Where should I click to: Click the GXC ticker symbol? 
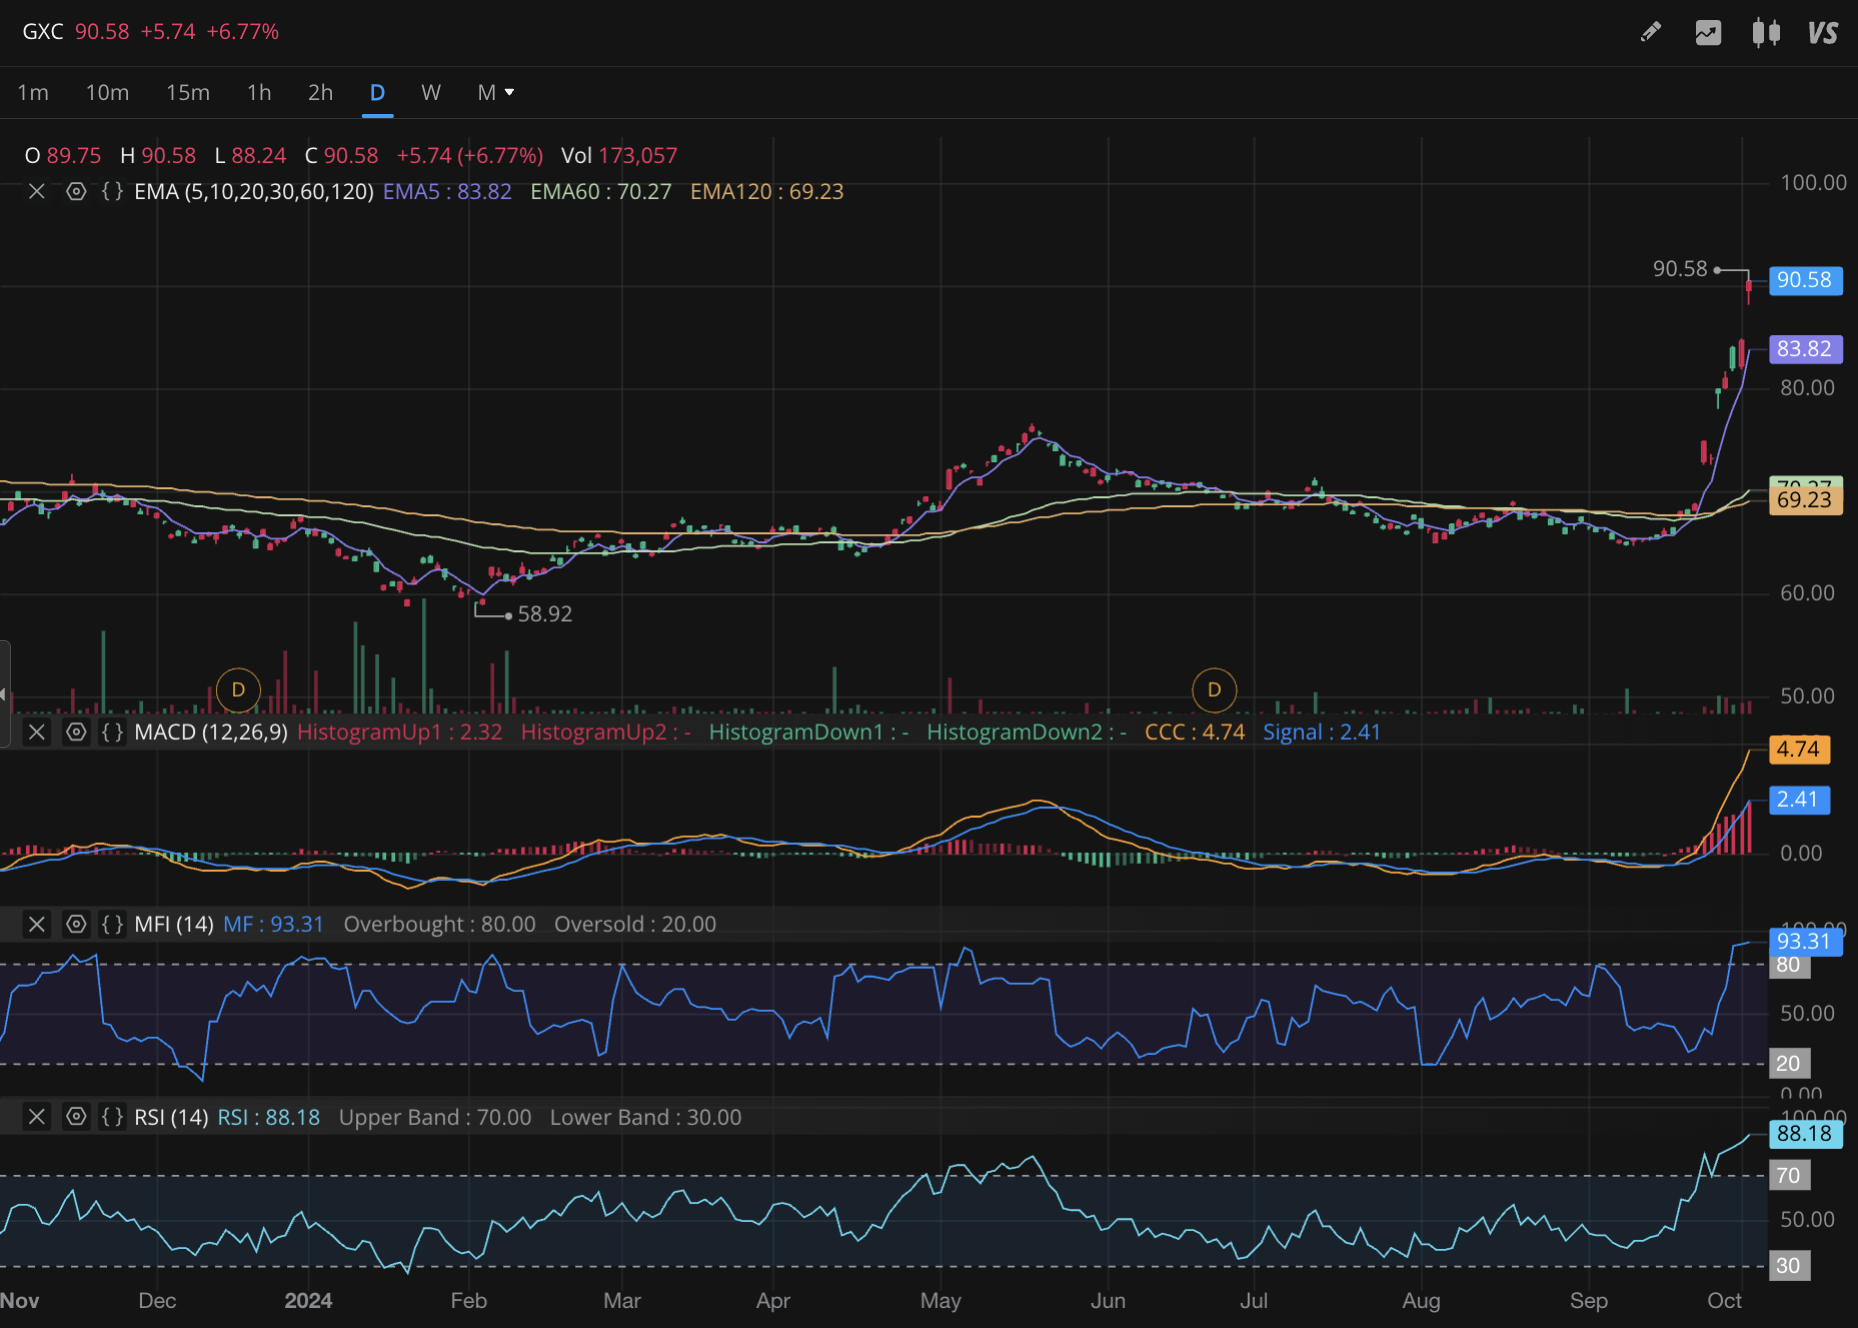(43, 32)
